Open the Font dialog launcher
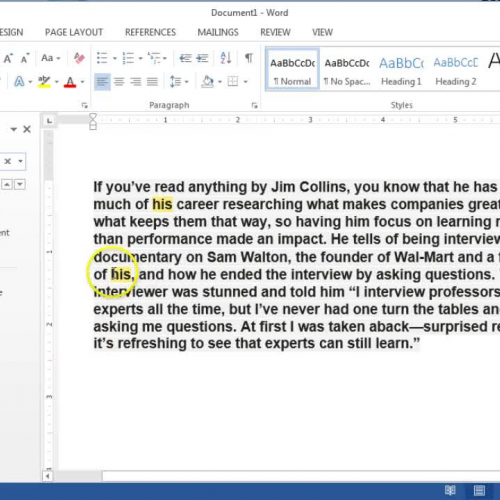Viewport: 500px width, 500px height. (85, 106)
